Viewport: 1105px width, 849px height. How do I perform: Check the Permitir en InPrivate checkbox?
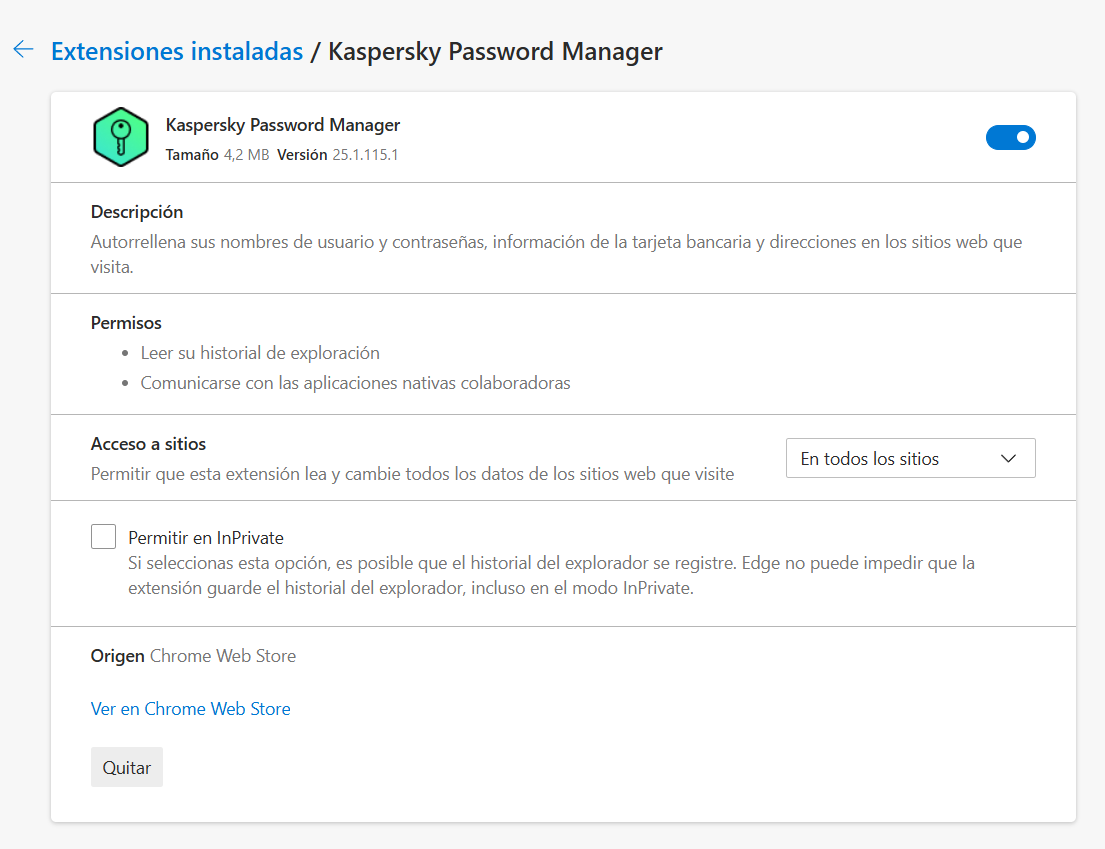[103, 537]
